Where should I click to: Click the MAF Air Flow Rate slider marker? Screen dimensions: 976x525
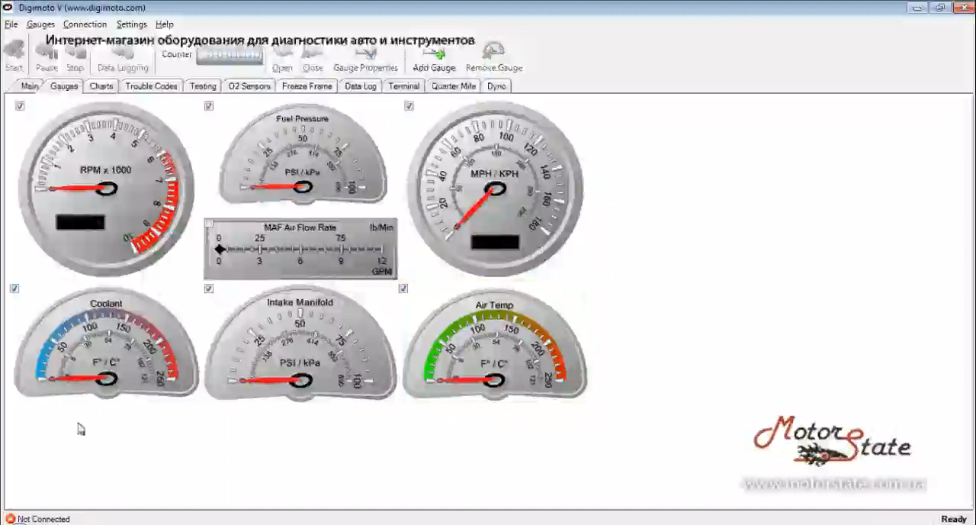pos(219,249)
